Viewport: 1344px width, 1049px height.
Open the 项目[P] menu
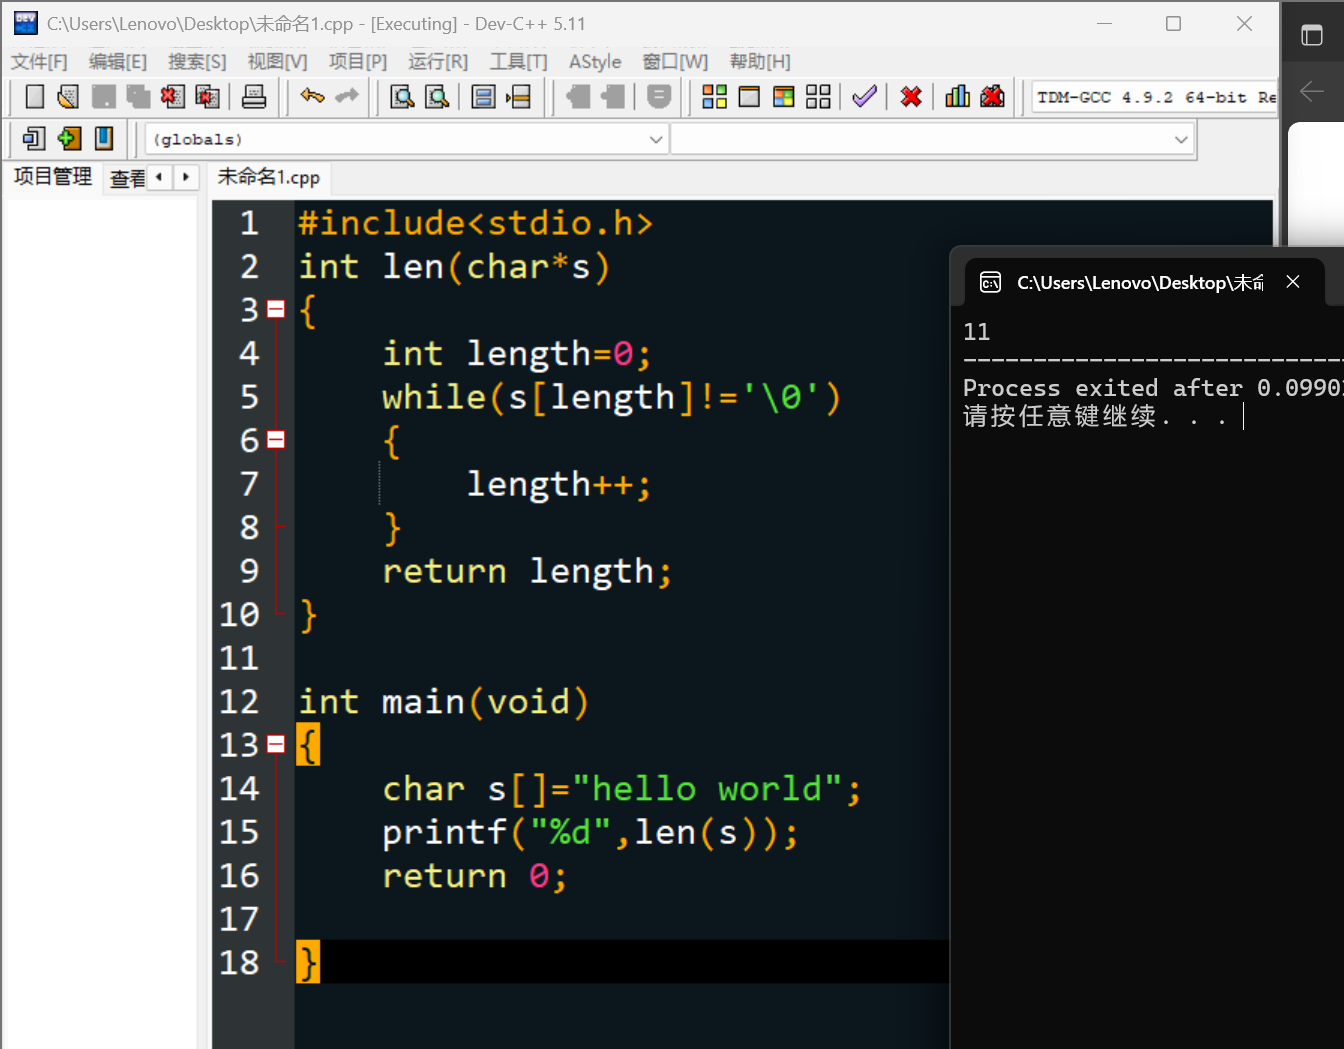point(357,62)
